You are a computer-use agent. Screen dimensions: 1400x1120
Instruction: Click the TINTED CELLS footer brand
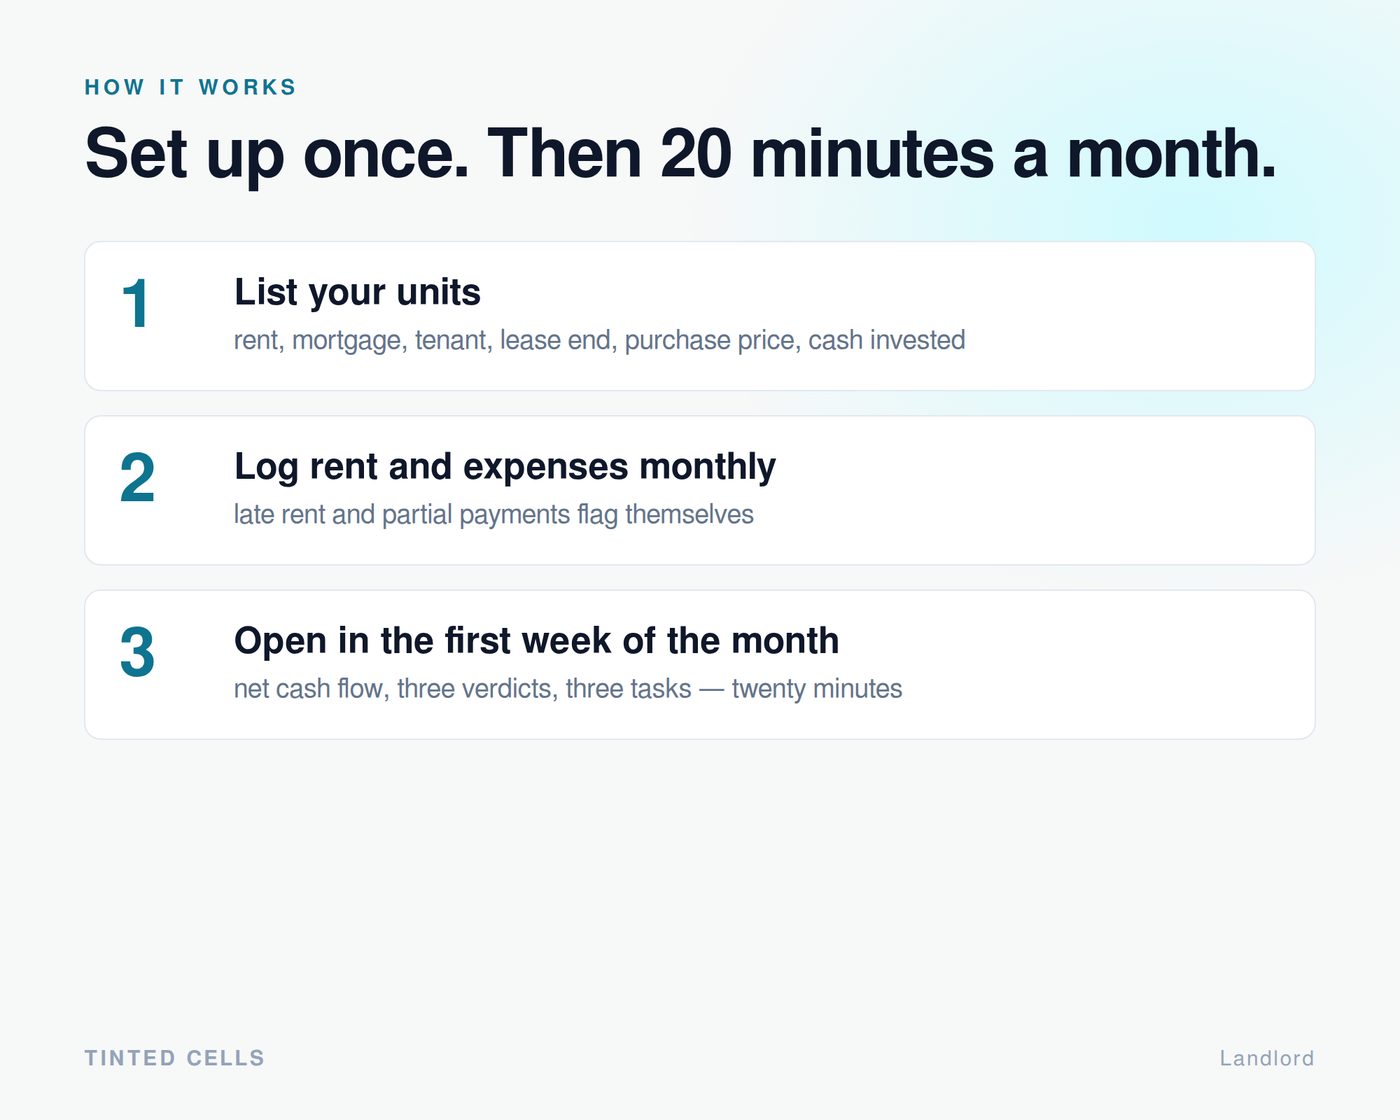coord(174,1058)
